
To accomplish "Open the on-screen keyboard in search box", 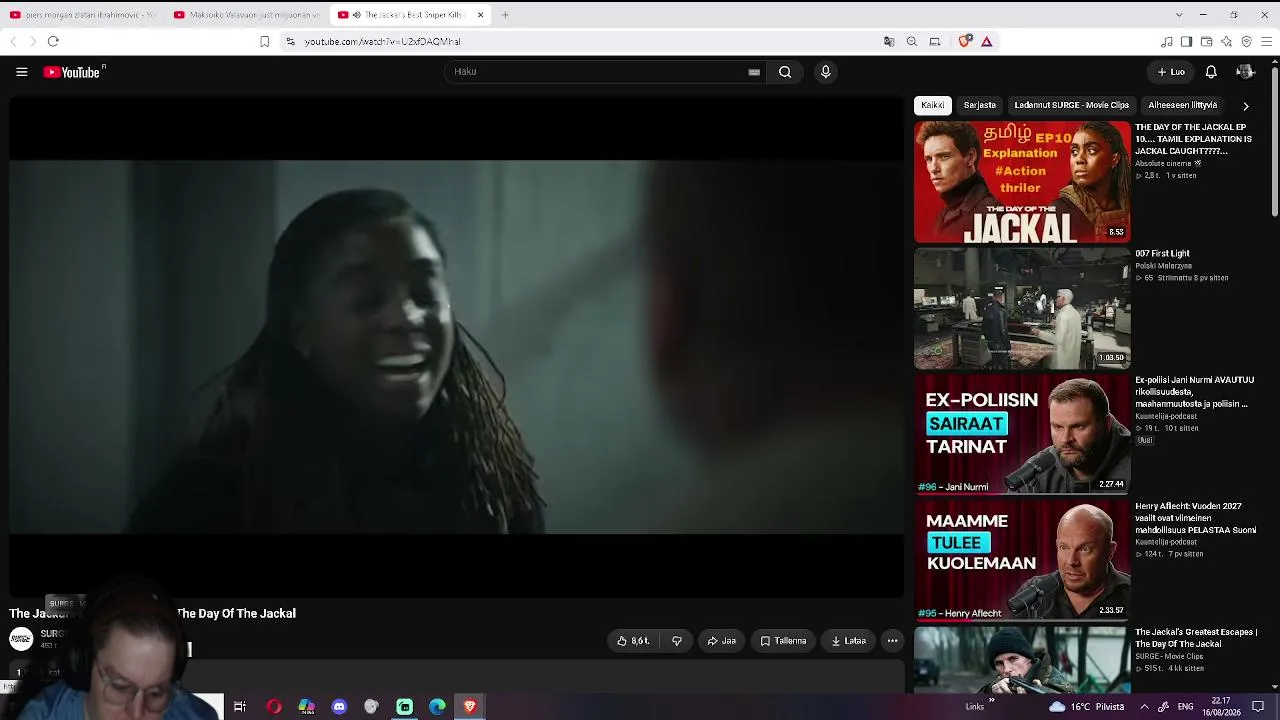I will [754, 72].
